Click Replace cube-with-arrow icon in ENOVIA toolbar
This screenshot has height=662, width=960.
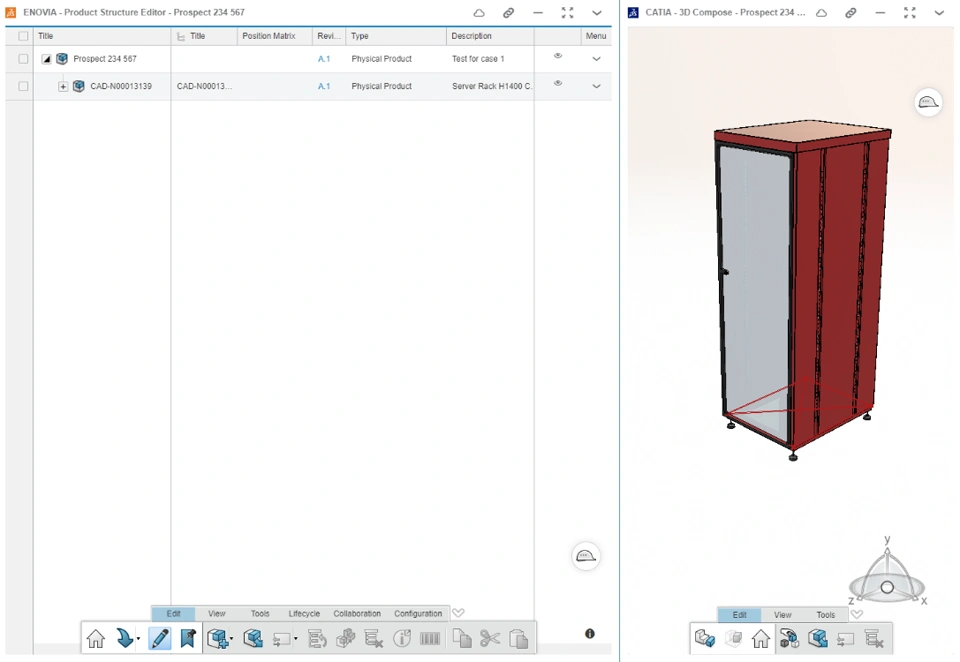253,639
